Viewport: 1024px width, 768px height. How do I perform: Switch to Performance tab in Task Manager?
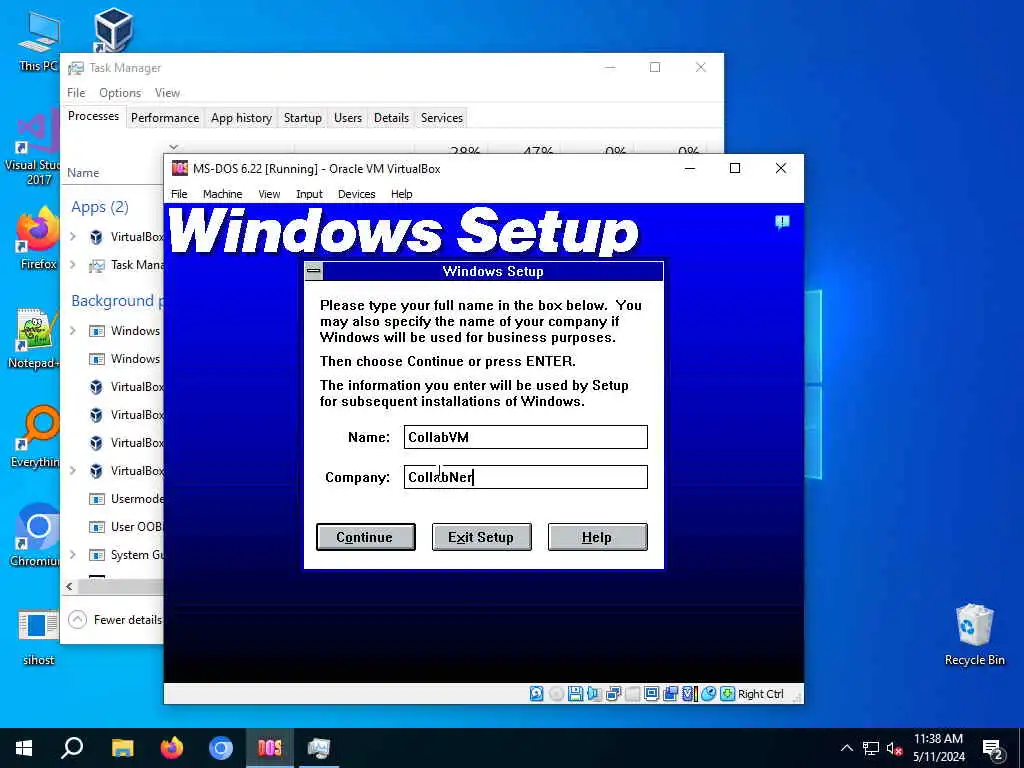(165, 118)
